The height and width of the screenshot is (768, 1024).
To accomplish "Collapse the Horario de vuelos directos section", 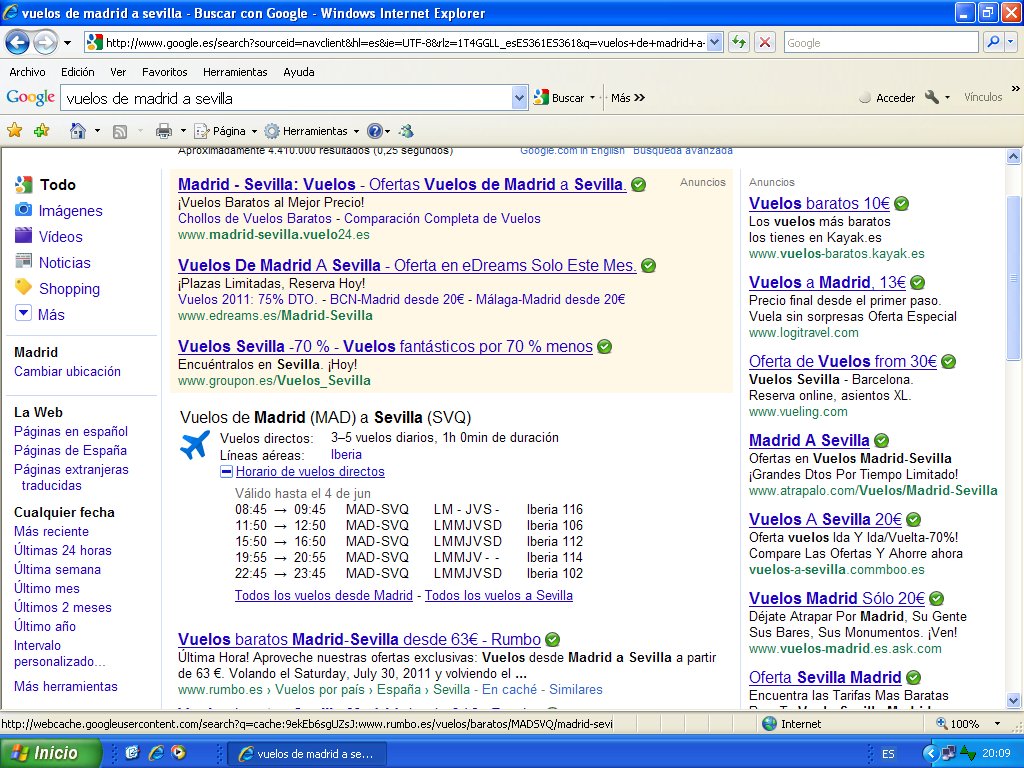I will (x=227, y=472).
